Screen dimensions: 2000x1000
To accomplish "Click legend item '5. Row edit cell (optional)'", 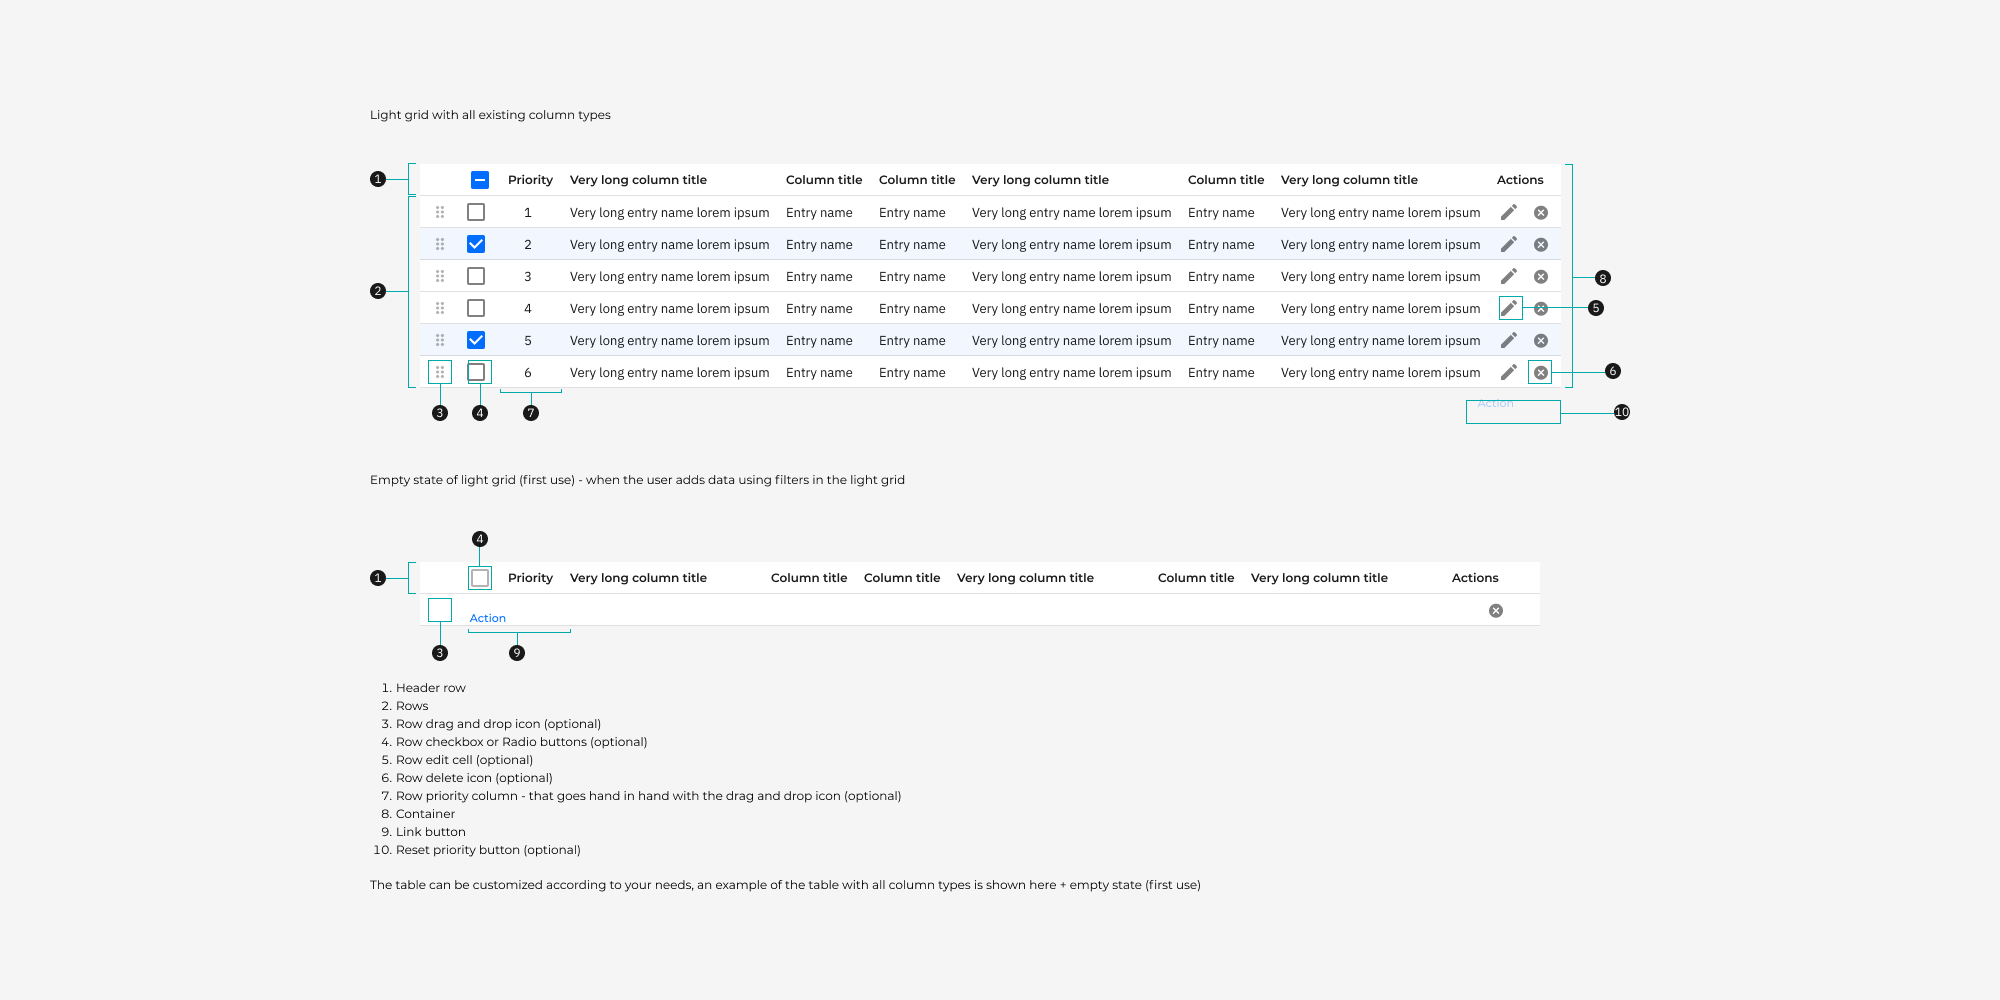I will [457, 760].
